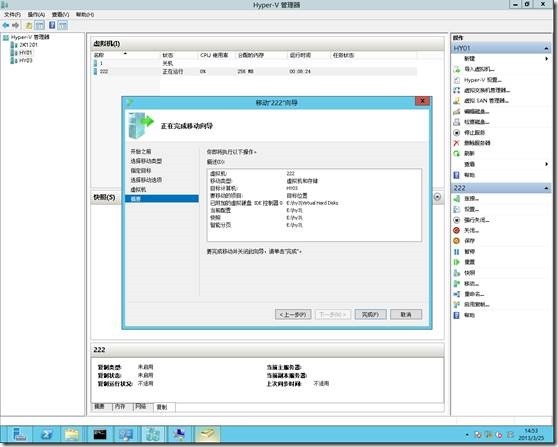The image size is (558, 447).
Task: Click the Pause (暂停) icon for 222
Action: (457, 252)
